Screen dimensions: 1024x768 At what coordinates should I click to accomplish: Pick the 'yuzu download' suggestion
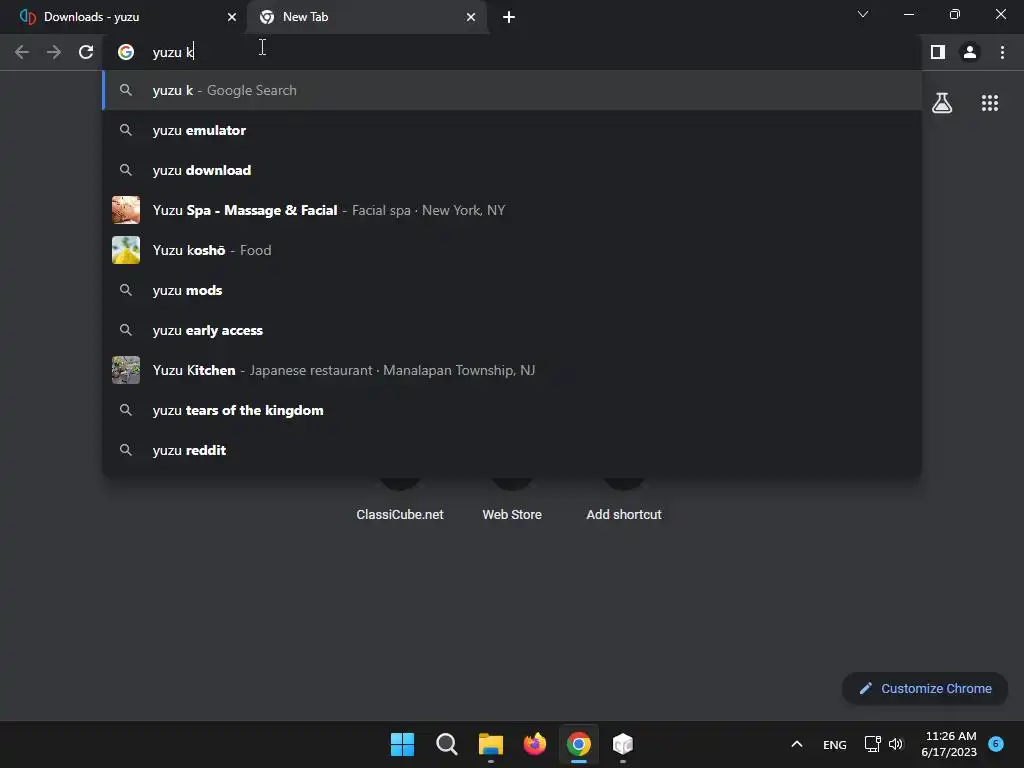512,170
